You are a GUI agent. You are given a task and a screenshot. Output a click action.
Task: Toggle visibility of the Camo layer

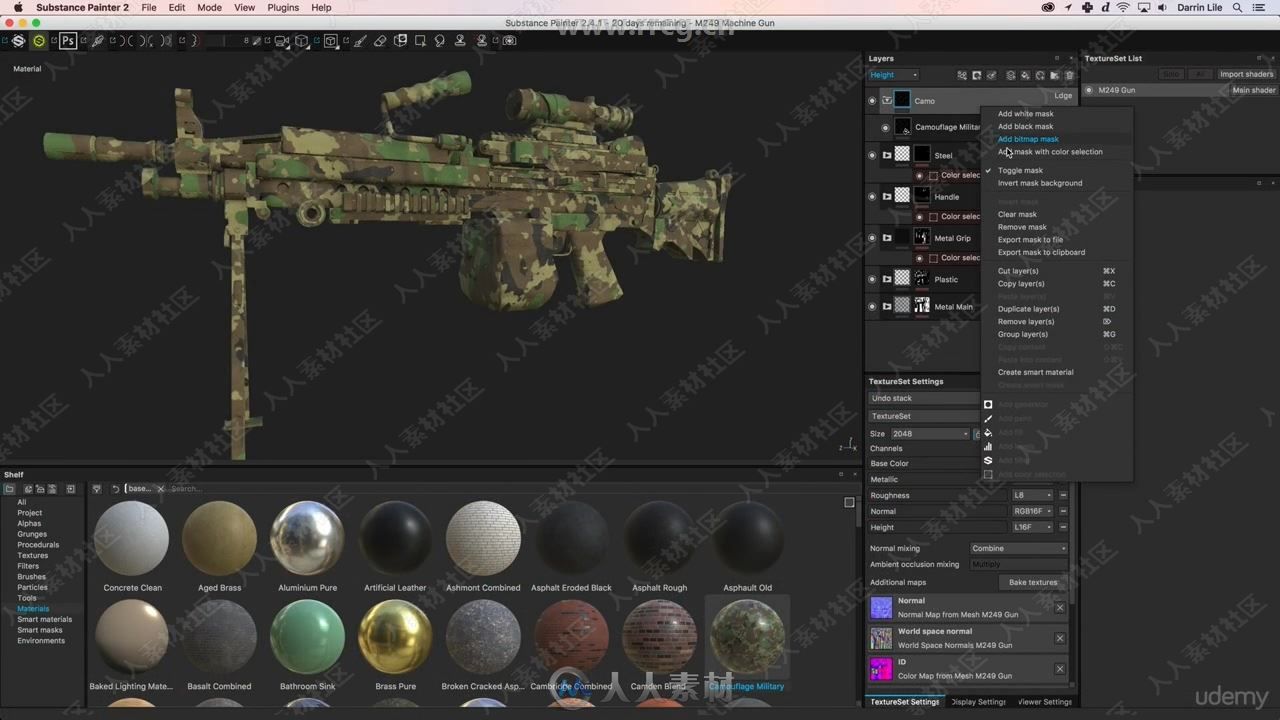[872, 100]
